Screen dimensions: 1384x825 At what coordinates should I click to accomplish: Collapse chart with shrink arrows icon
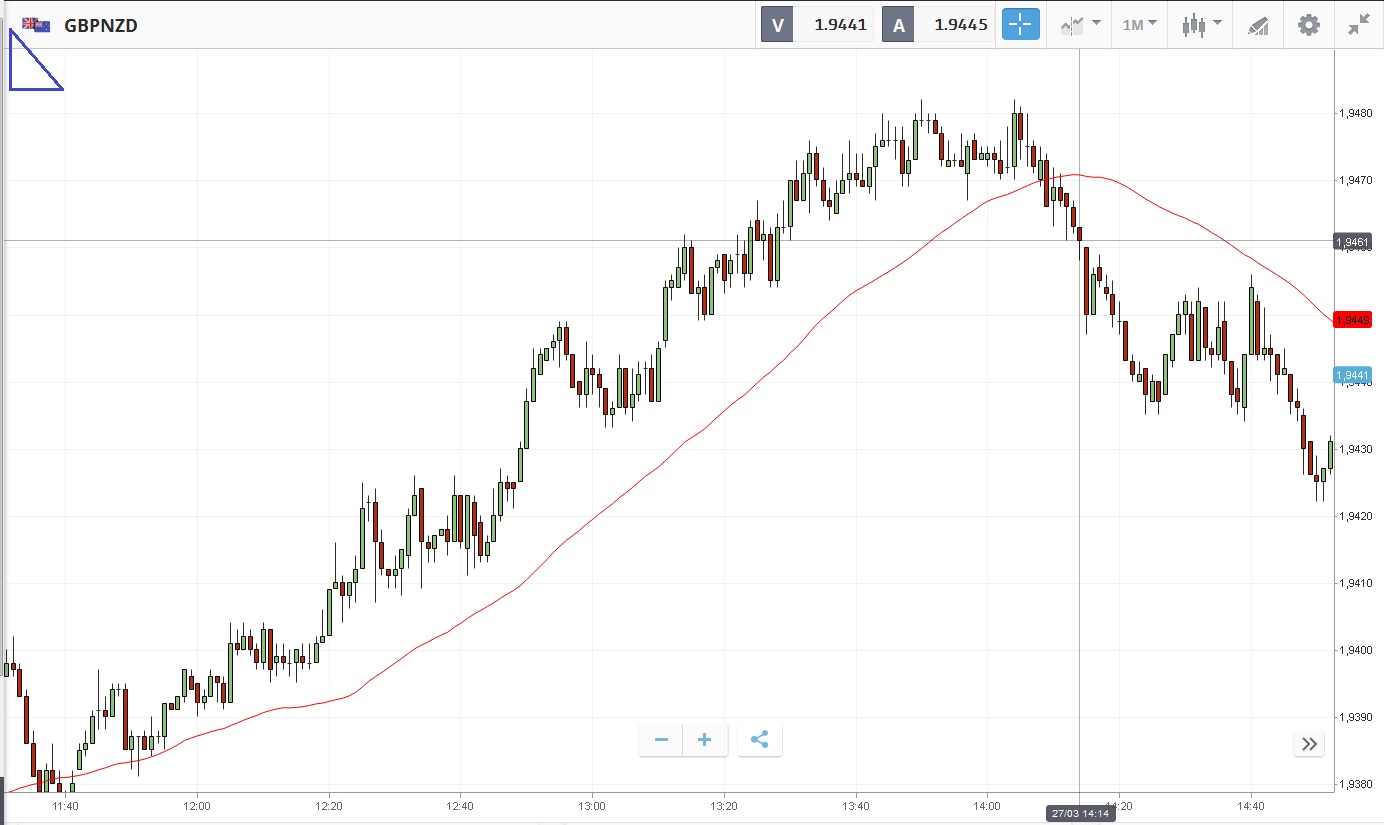coord(1358,25)
